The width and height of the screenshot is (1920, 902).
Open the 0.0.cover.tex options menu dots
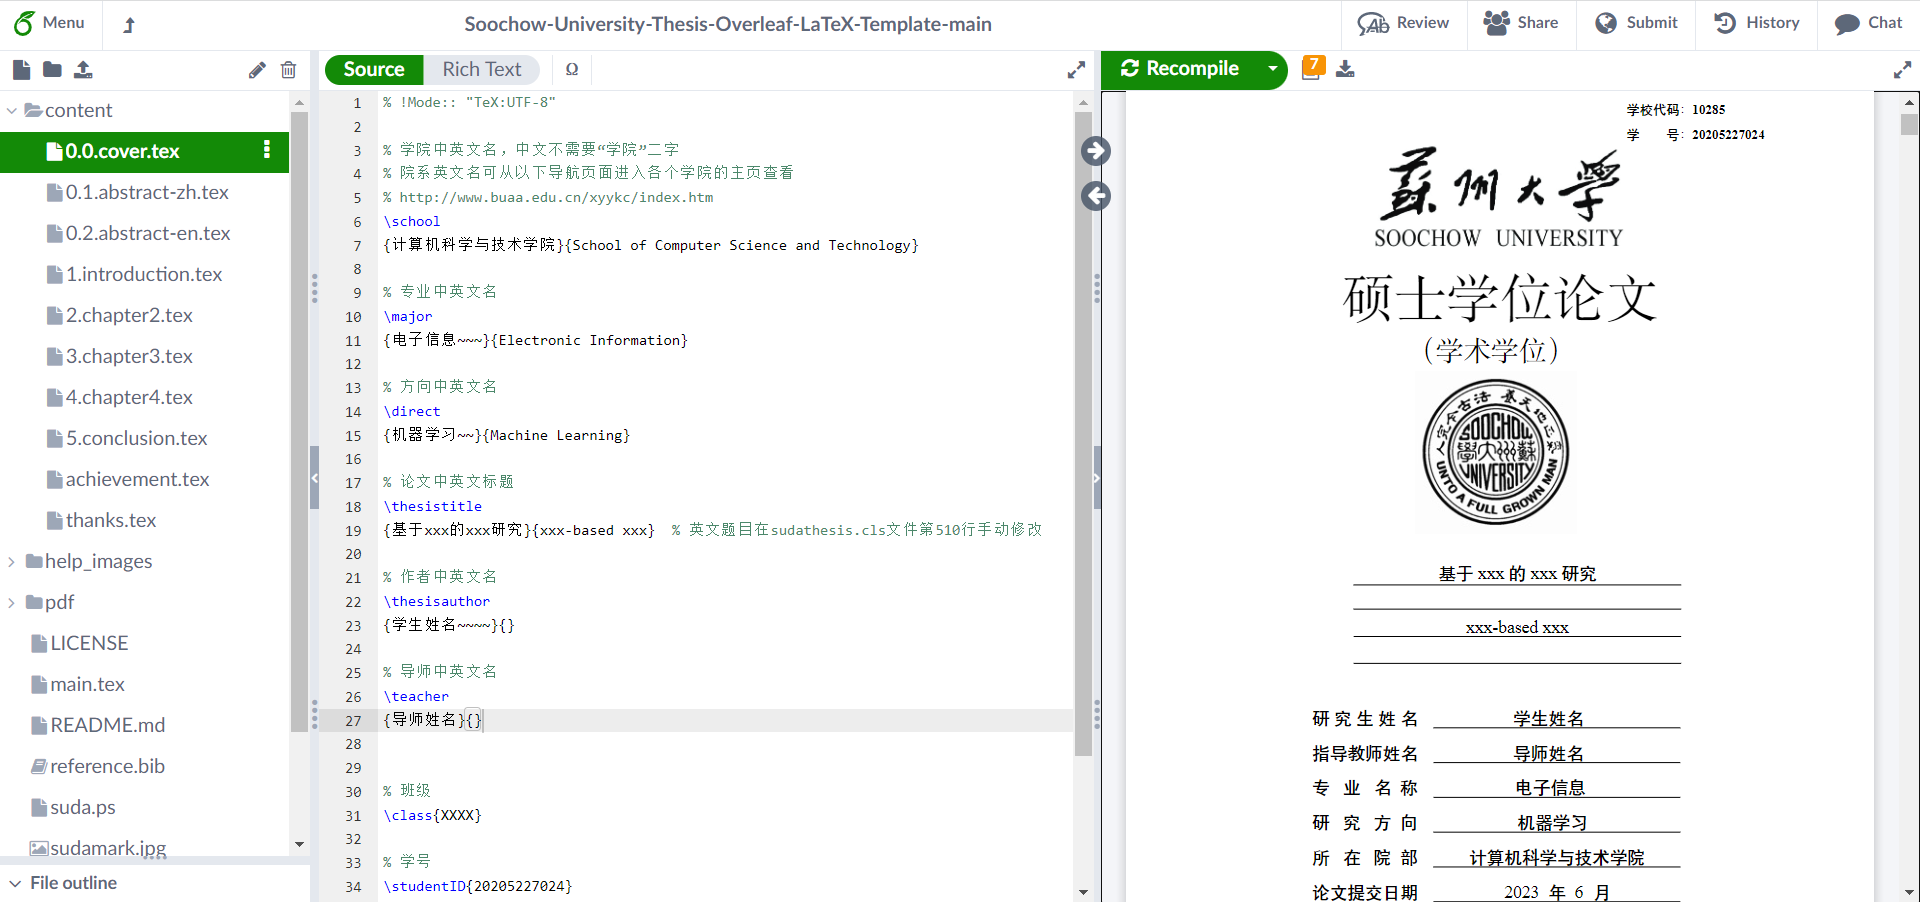click(x=266, y=150)
